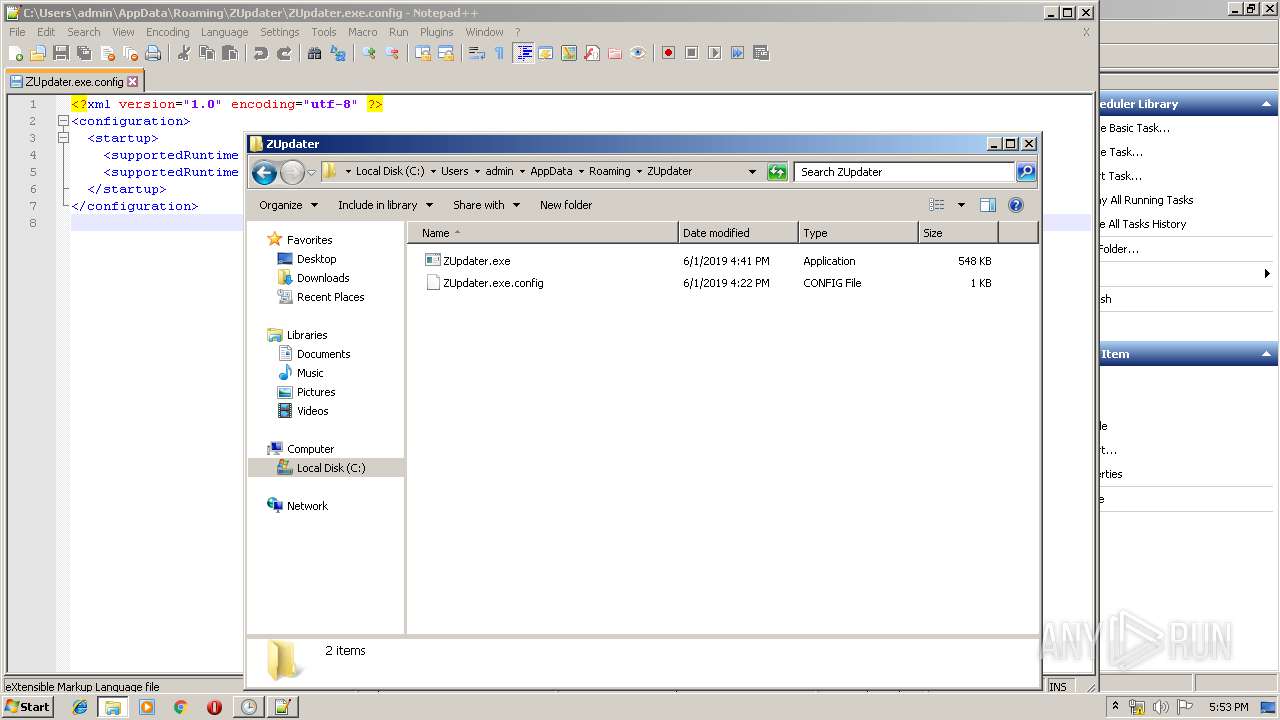The image size is (1280, 720).
Task: Select Local Disk (C:) in the navigation pane
Action: pos(331,468)
